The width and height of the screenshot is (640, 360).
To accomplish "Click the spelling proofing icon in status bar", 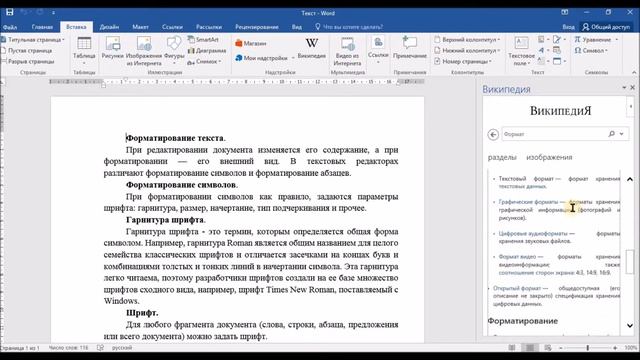I will (x=100, y=348).
